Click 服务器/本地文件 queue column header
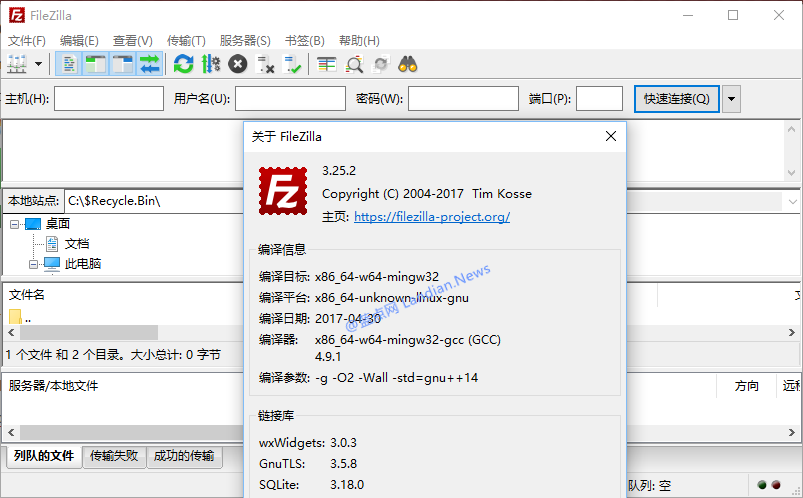 pyautogui.click(x=53, y=386)
